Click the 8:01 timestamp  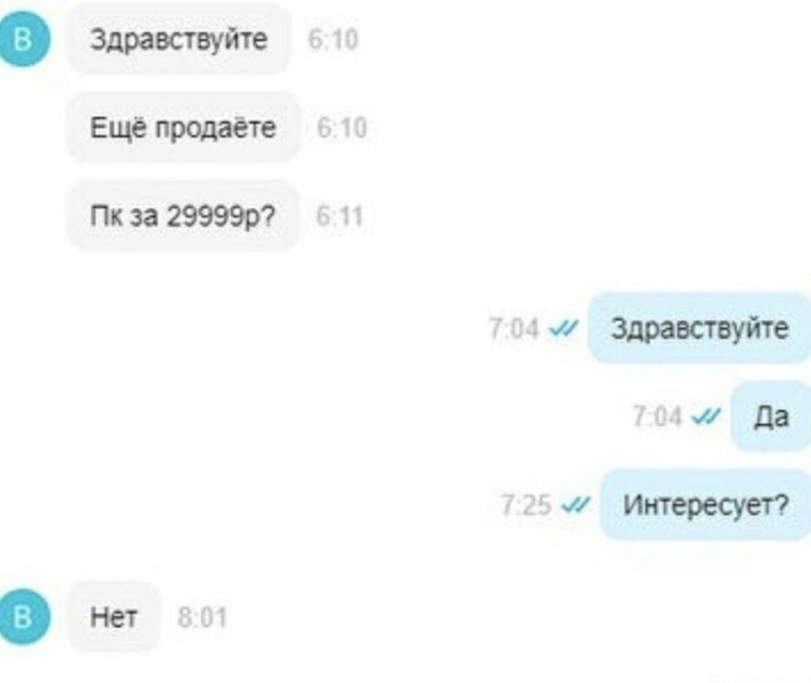coord(202,617)
